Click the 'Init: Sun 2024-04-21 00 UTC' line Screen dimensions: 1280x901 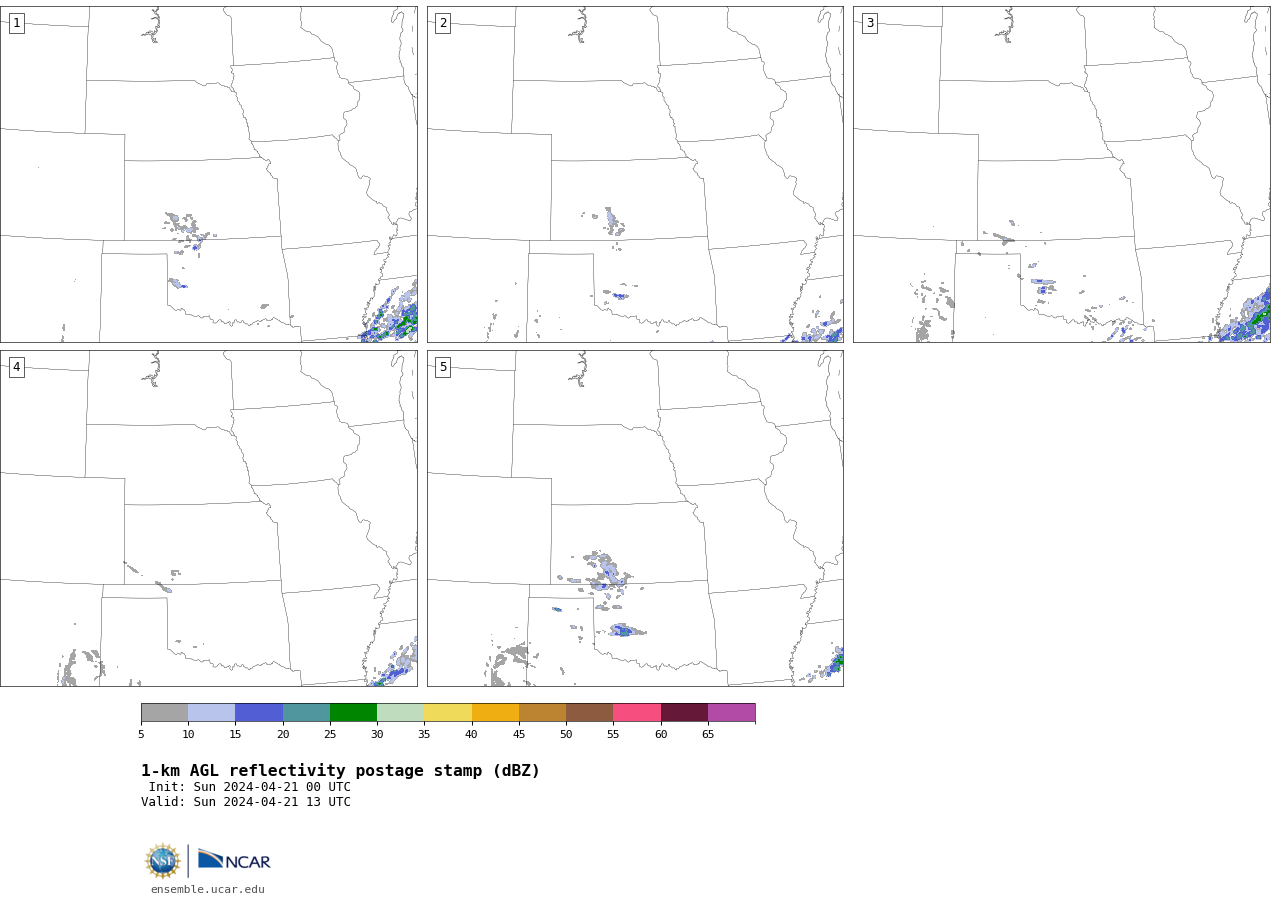(250, 787)
